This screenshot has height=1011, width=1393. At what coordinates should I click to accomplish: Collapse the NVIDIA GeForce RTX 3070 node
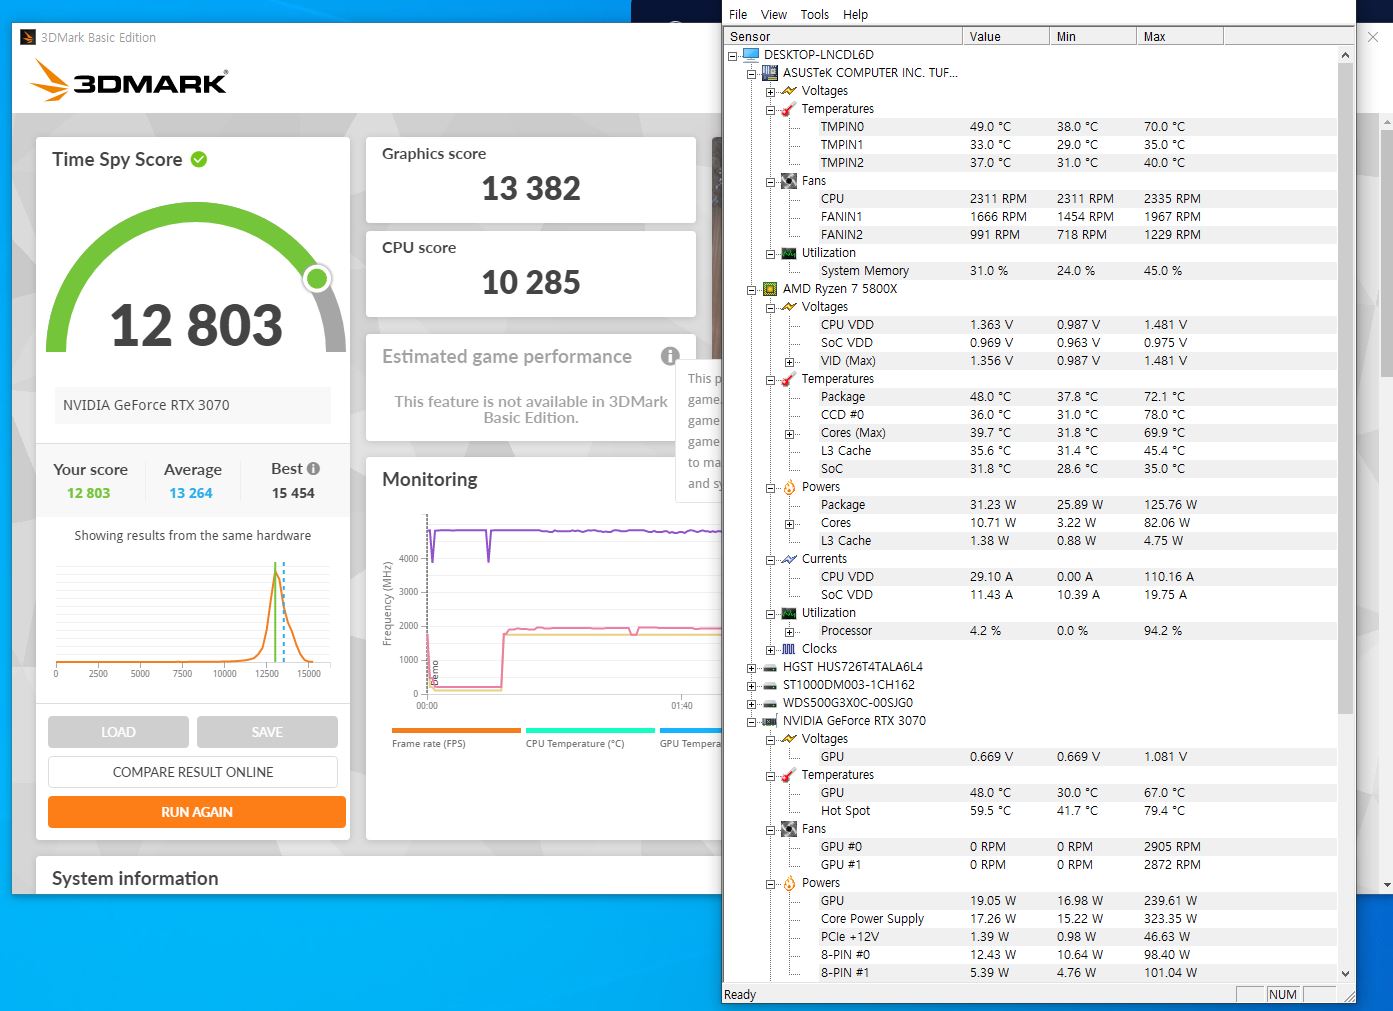tap(752, 721)
